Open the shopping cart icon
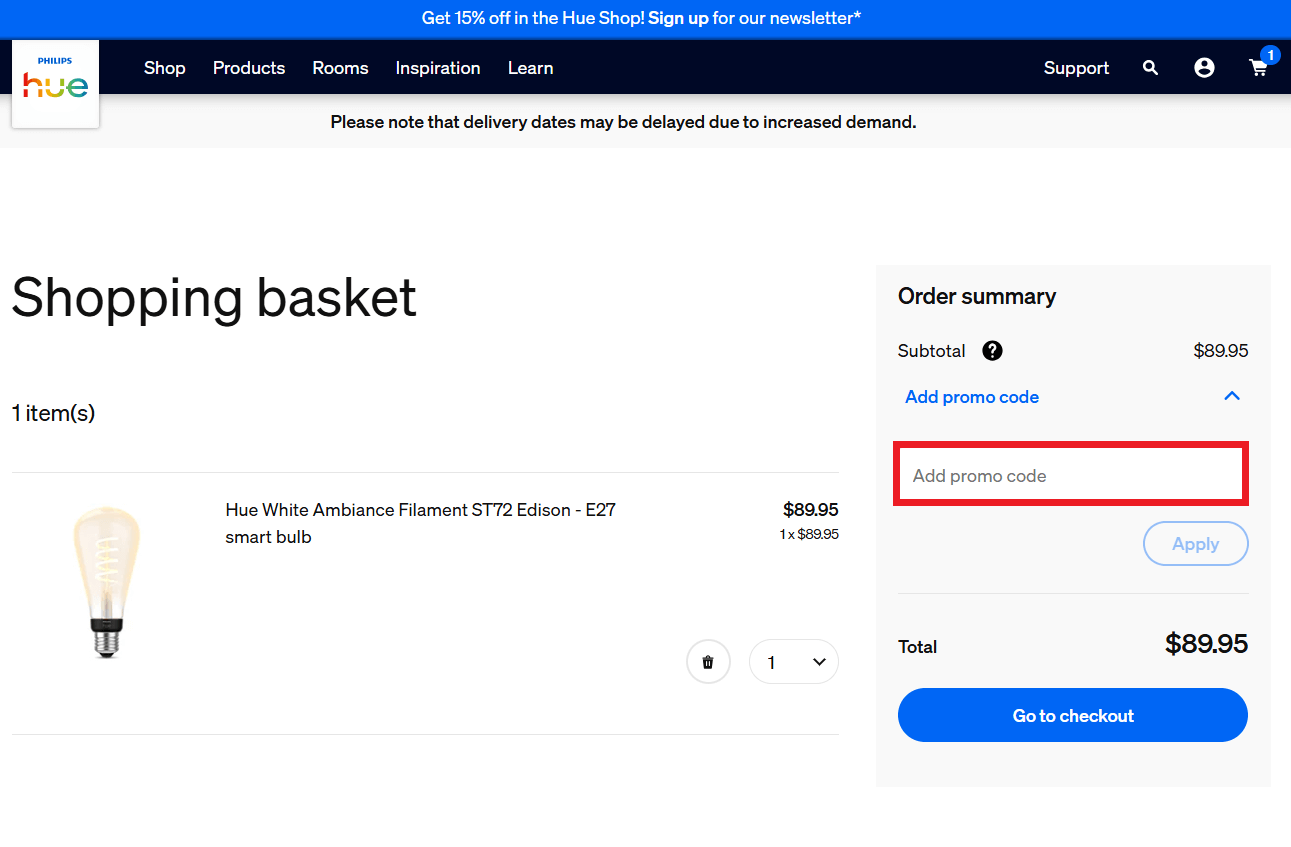1291x847 pixels. pyautogui.click(x=1259, y=68)
